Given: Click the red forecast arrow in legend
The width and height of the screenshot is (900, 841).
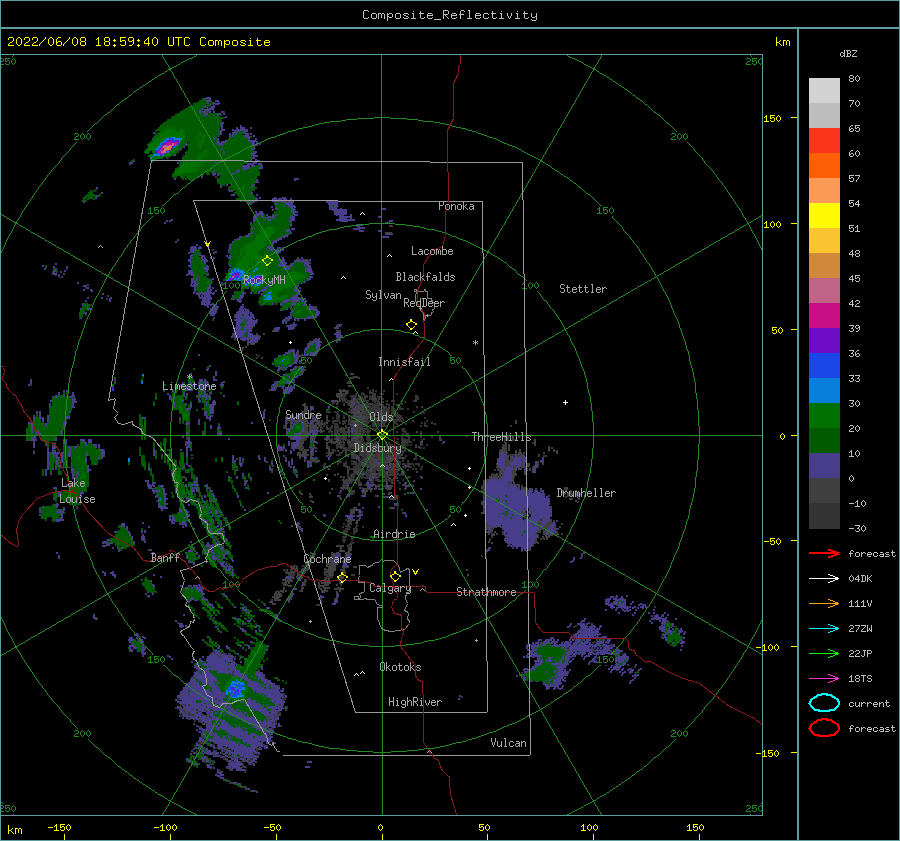Looking at the screenshot, I should [x=824, y=553].
